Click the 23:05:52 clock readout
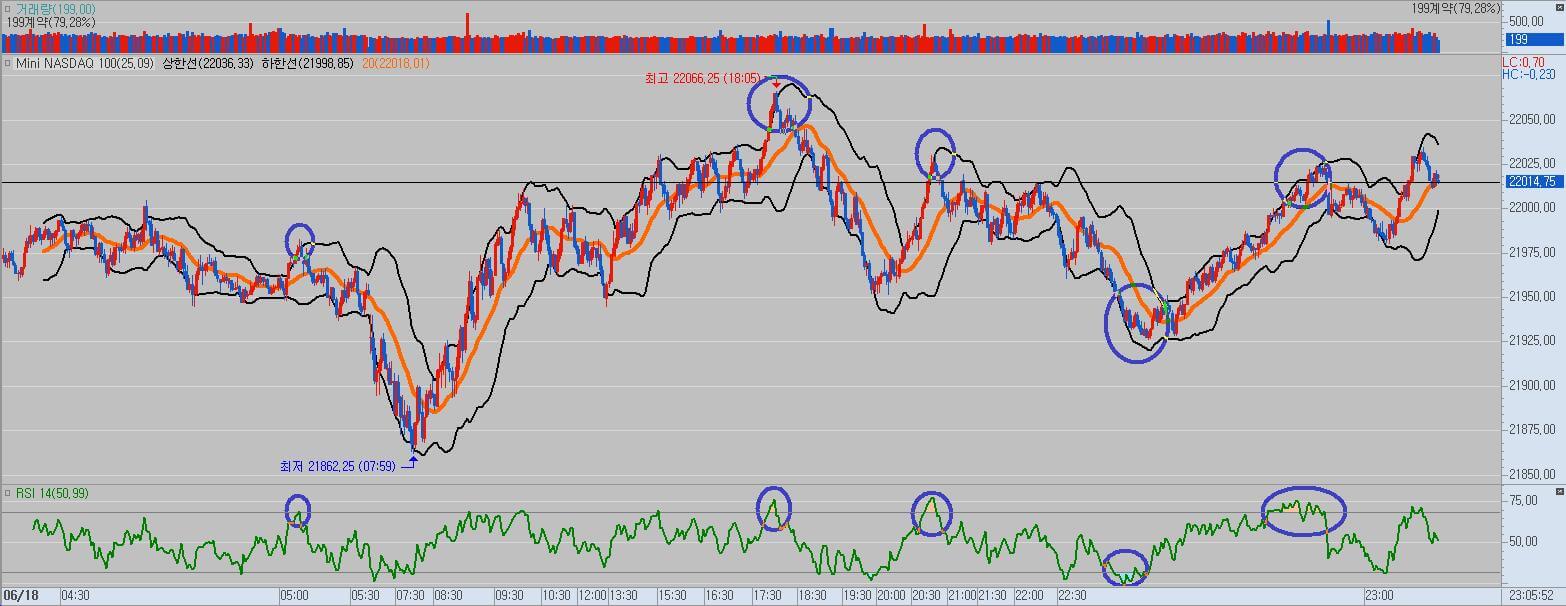Viewport: 1566px width, 606px height. [1531, 595]
